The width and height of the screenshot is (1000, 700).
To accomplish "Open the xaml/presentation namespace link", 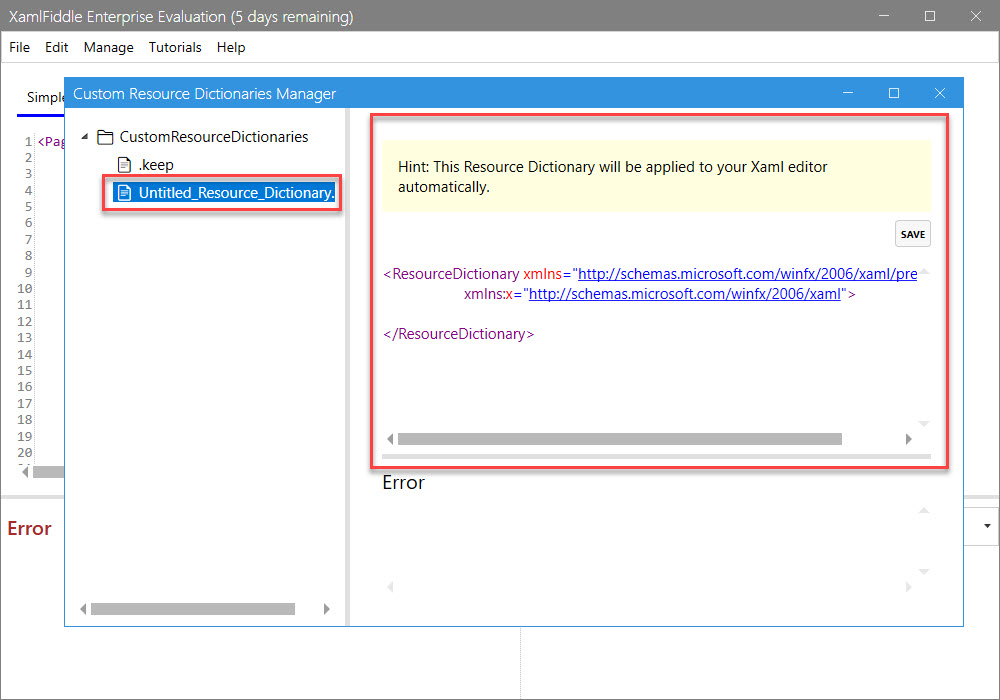I will point(747,274).
